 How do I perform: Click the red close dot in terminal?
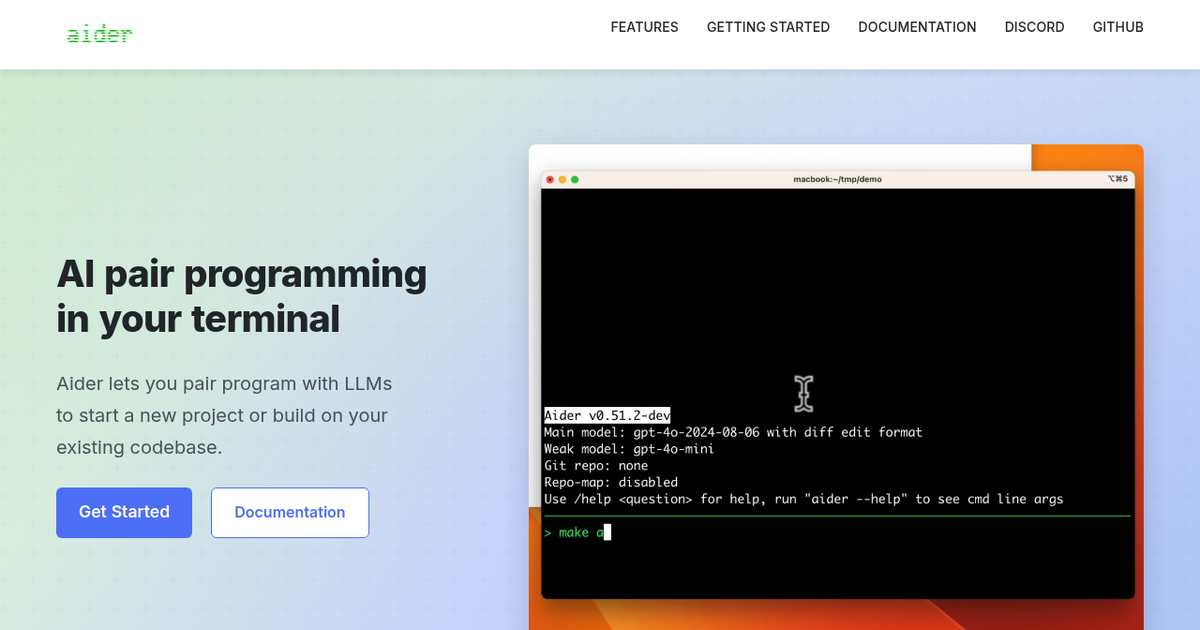550,179
